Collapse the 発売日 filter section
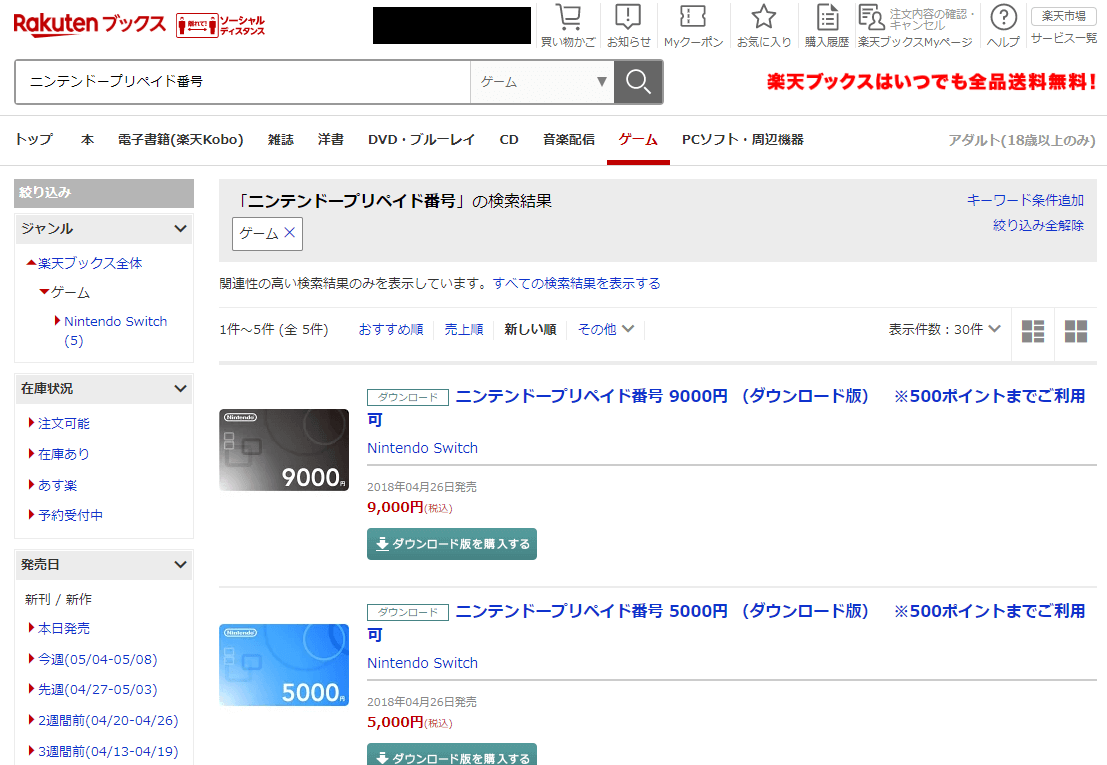 click(x=104, y=565)
